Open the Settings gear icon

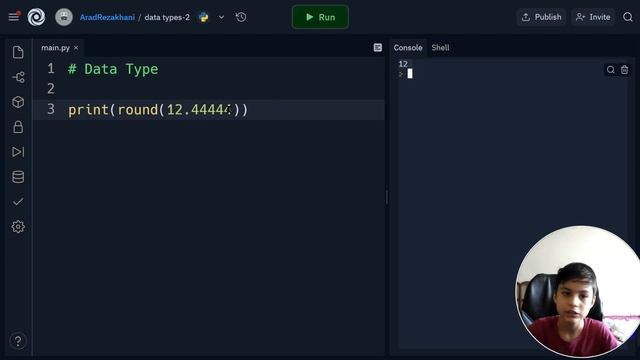pyautogui.click(x=18, y=227)
